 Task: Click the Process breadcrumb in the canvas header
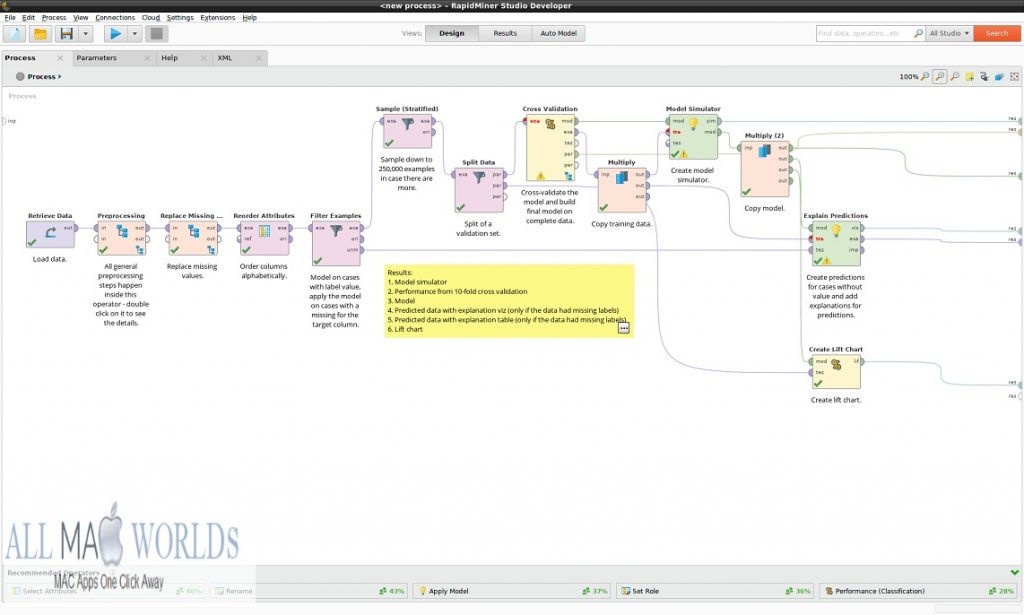pyautogui.click(x=41, y=76)
